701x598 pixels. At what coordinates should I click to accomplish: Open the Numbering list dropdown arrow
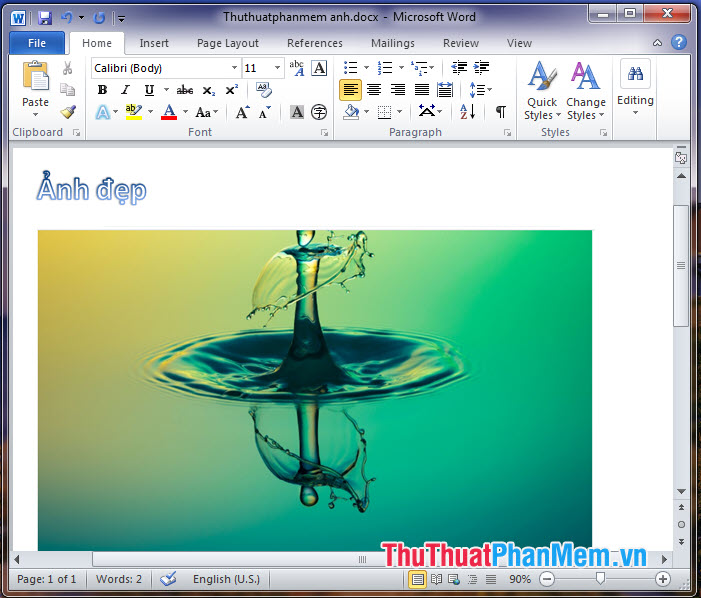click(x=401, y=67)
